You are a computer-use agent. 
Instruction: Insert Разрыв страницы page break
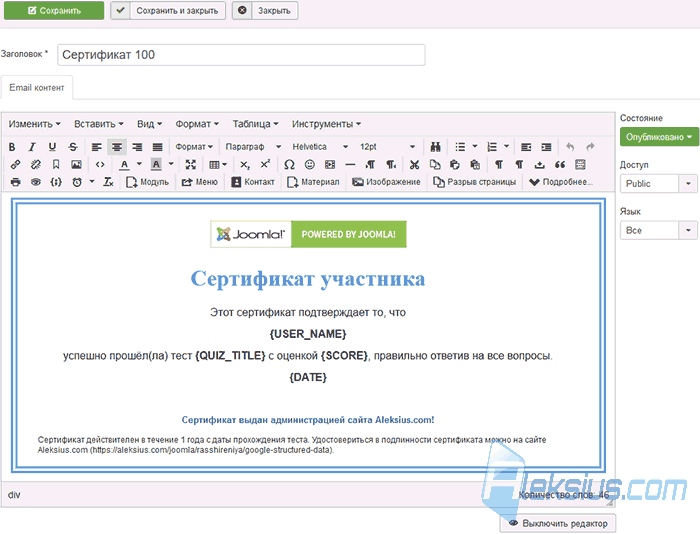pos(475,182)
